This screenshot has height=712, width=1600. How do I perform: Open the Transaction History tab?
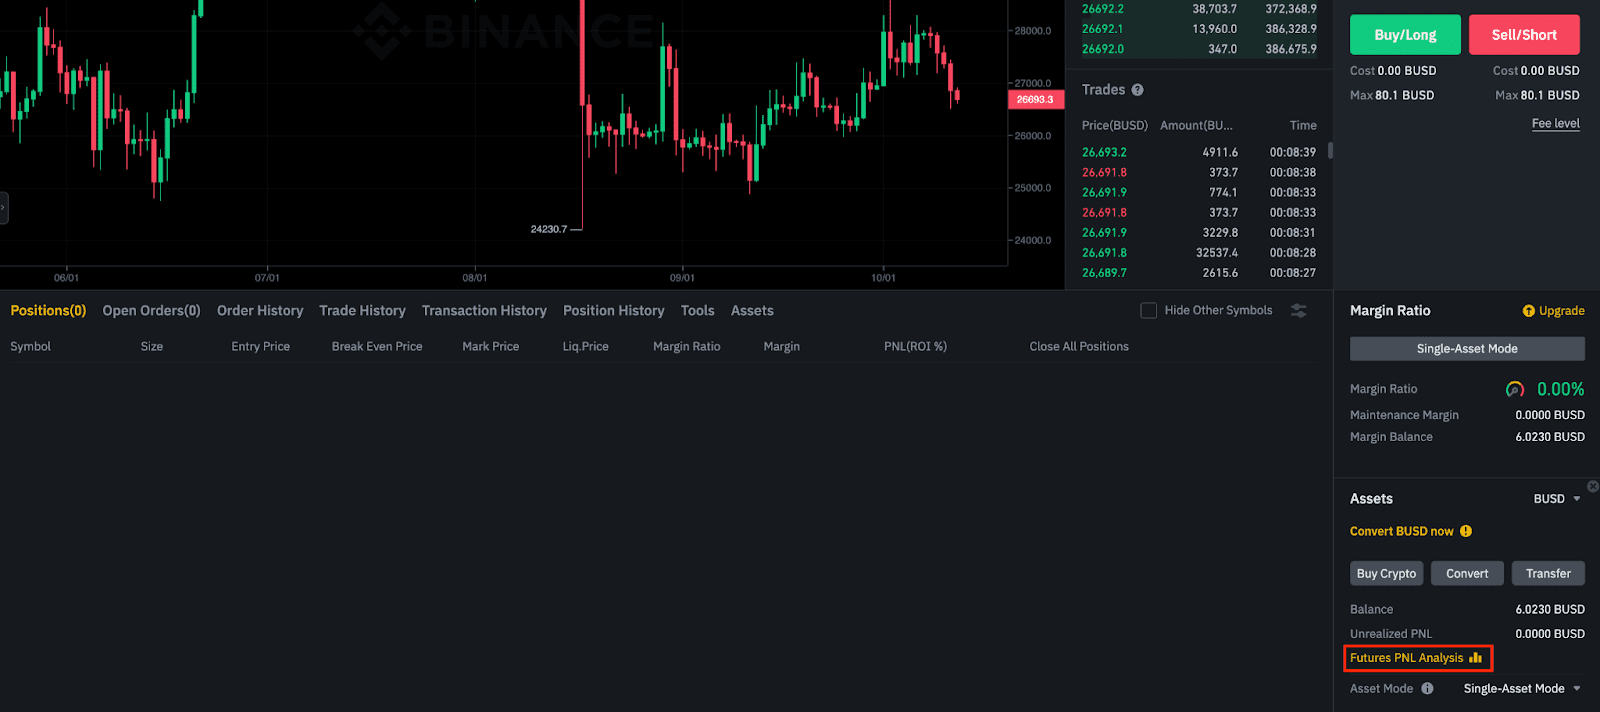pyautogui.click(x=484, y=311)
